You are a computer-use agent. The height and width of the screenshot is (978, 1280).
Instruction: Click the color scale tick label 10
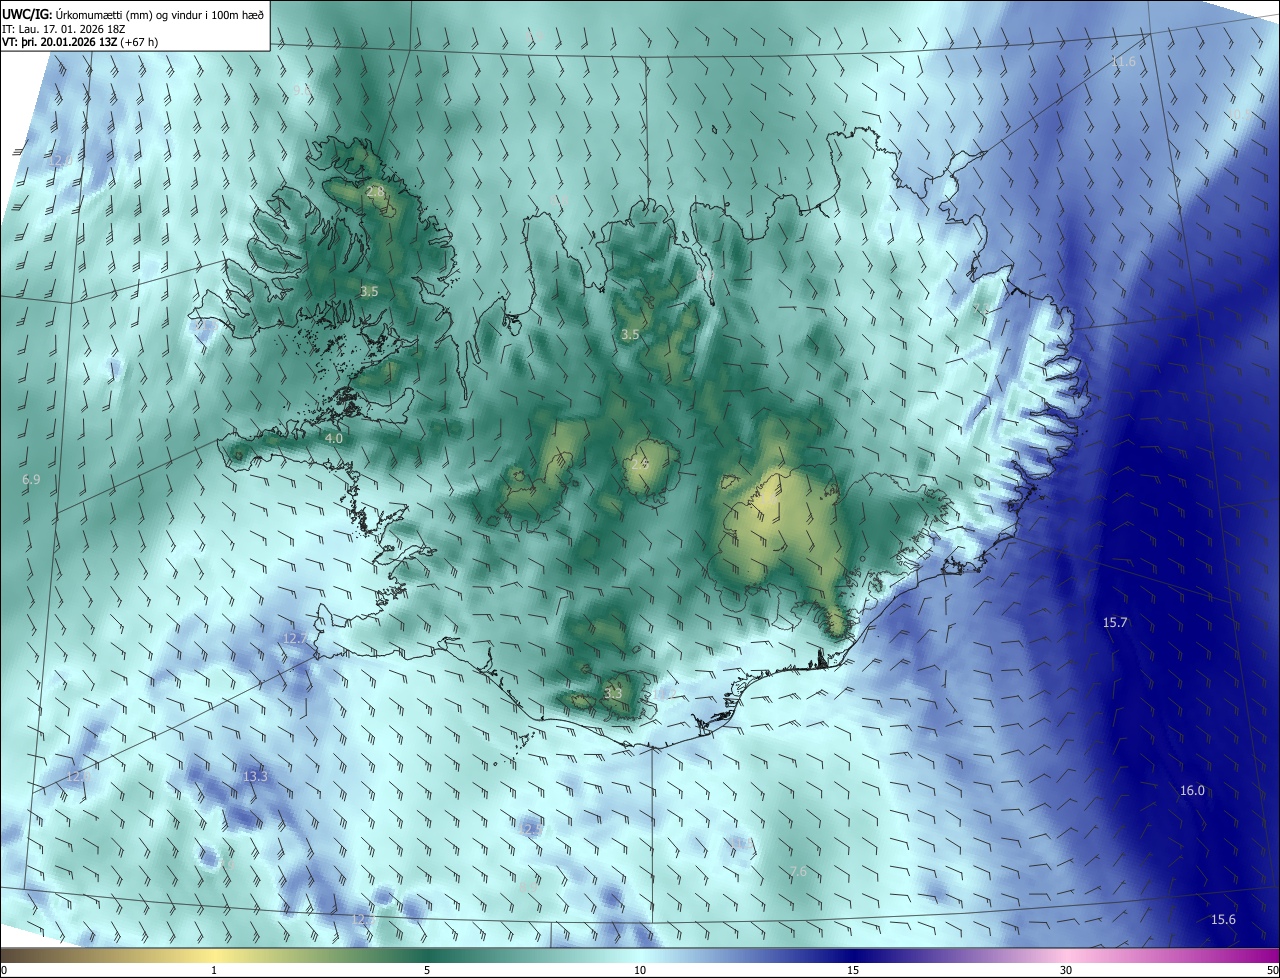click(640, 971)
